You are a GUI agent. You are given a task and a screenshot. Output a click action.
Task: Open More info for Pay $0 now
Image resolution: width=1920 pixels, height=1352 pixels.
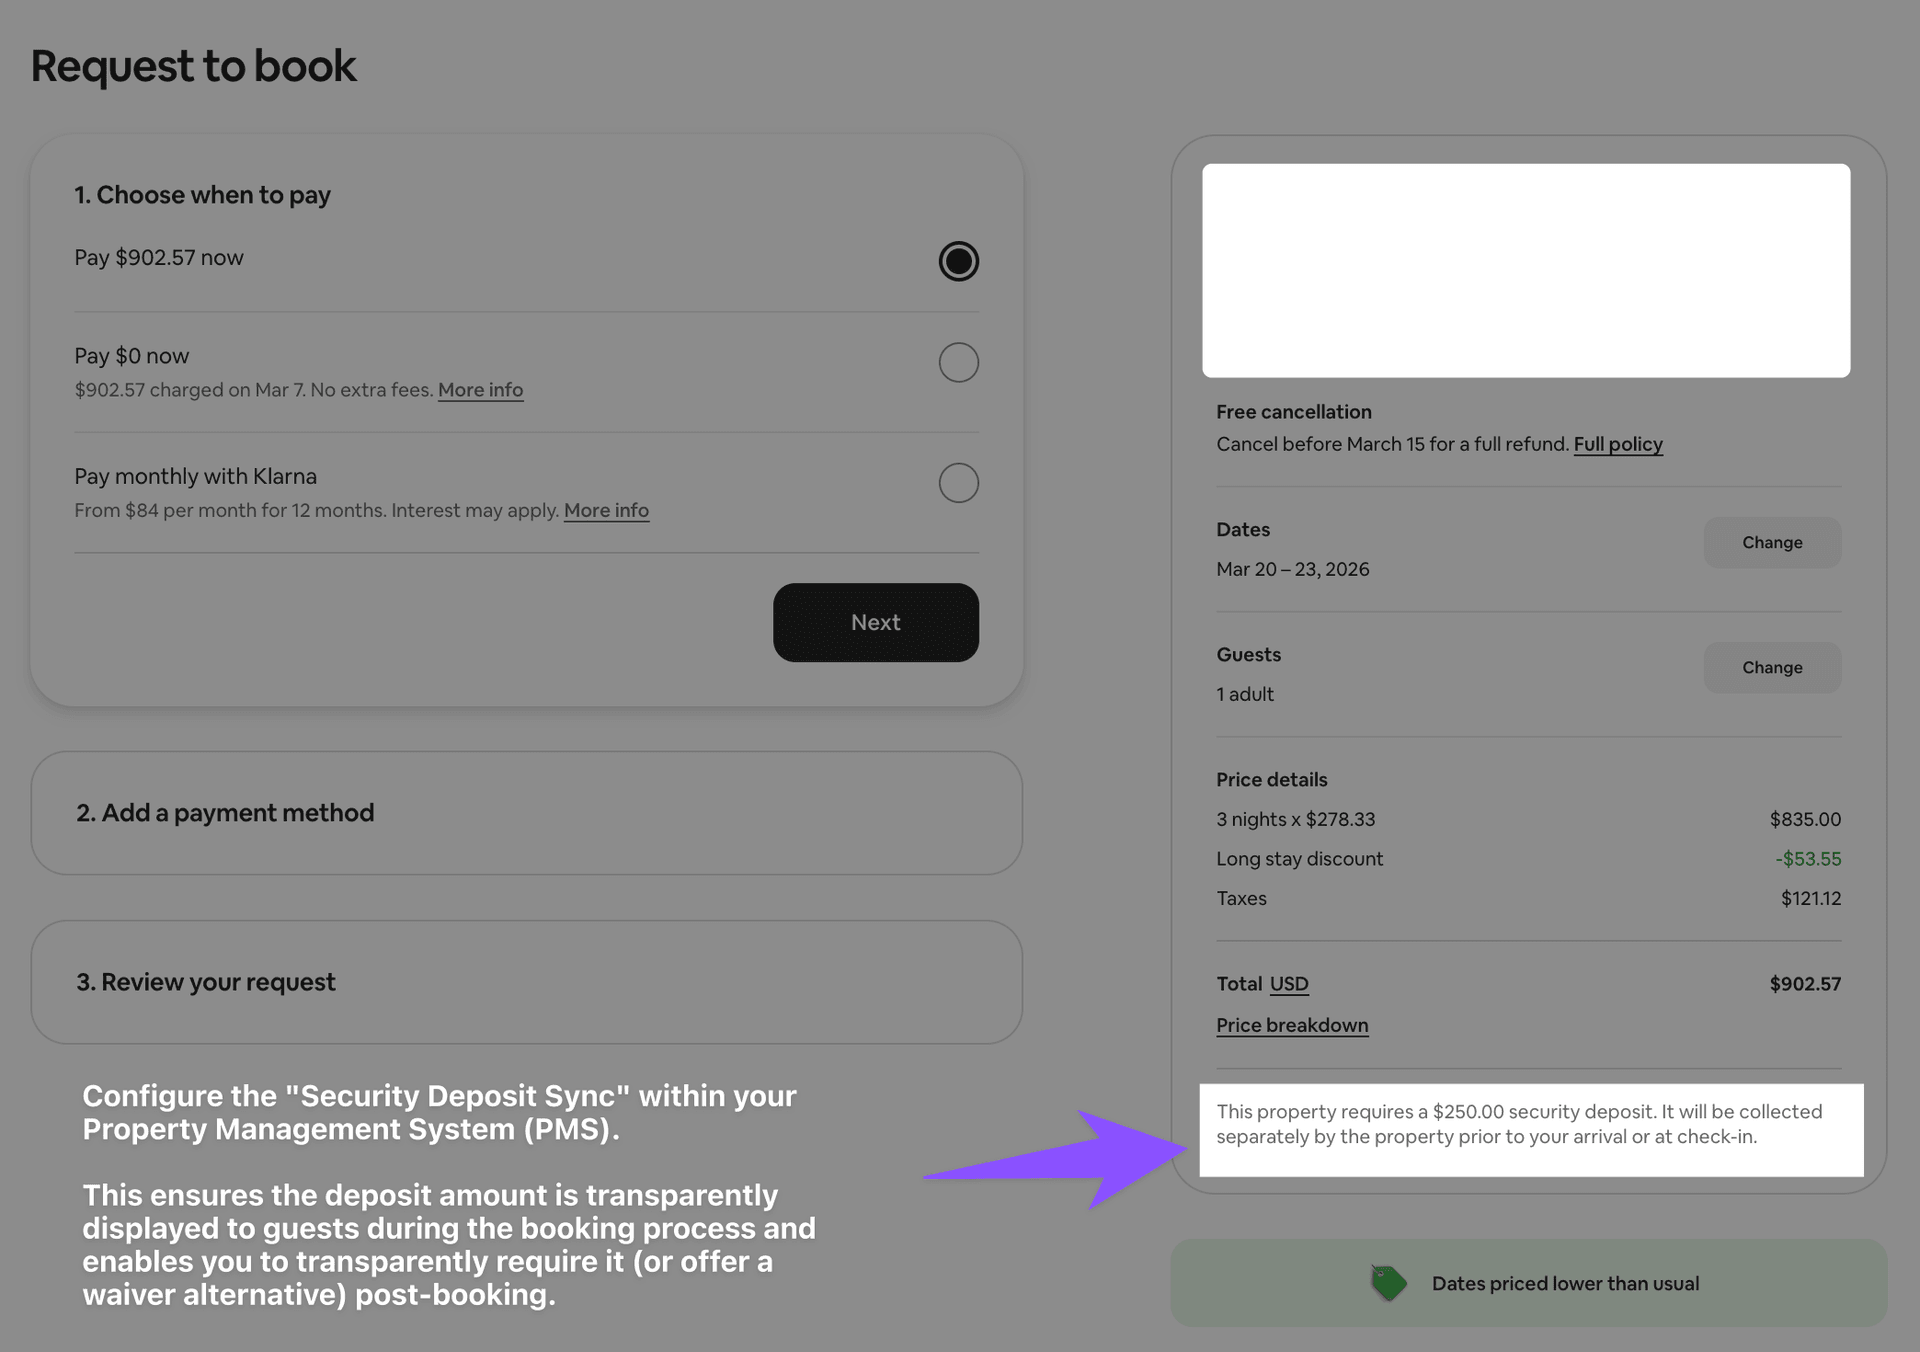480,390
